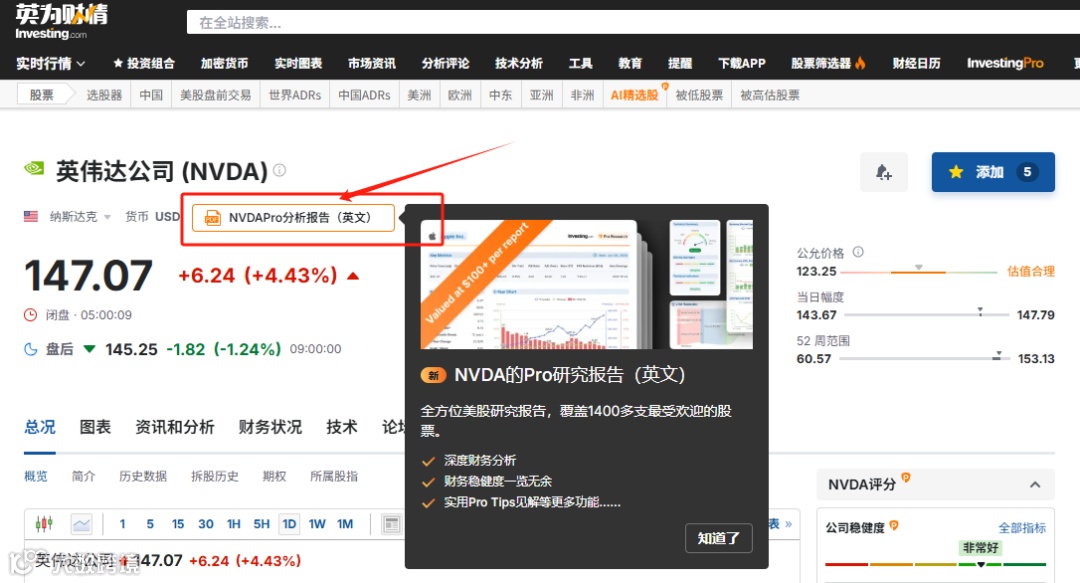Open the 历史数据 sub-tab
The width and height of the screenshot is (1080, 583).
click(143, 476)
